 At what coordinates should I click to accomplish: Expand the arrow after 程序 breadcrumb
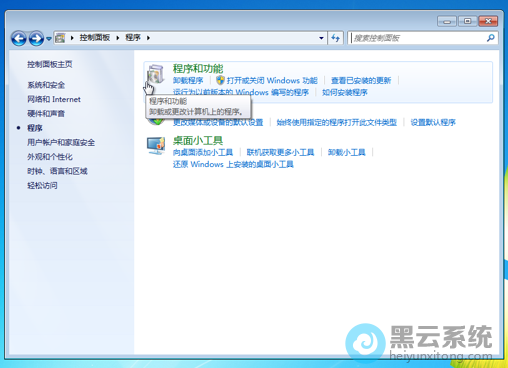tap(148, 38)
